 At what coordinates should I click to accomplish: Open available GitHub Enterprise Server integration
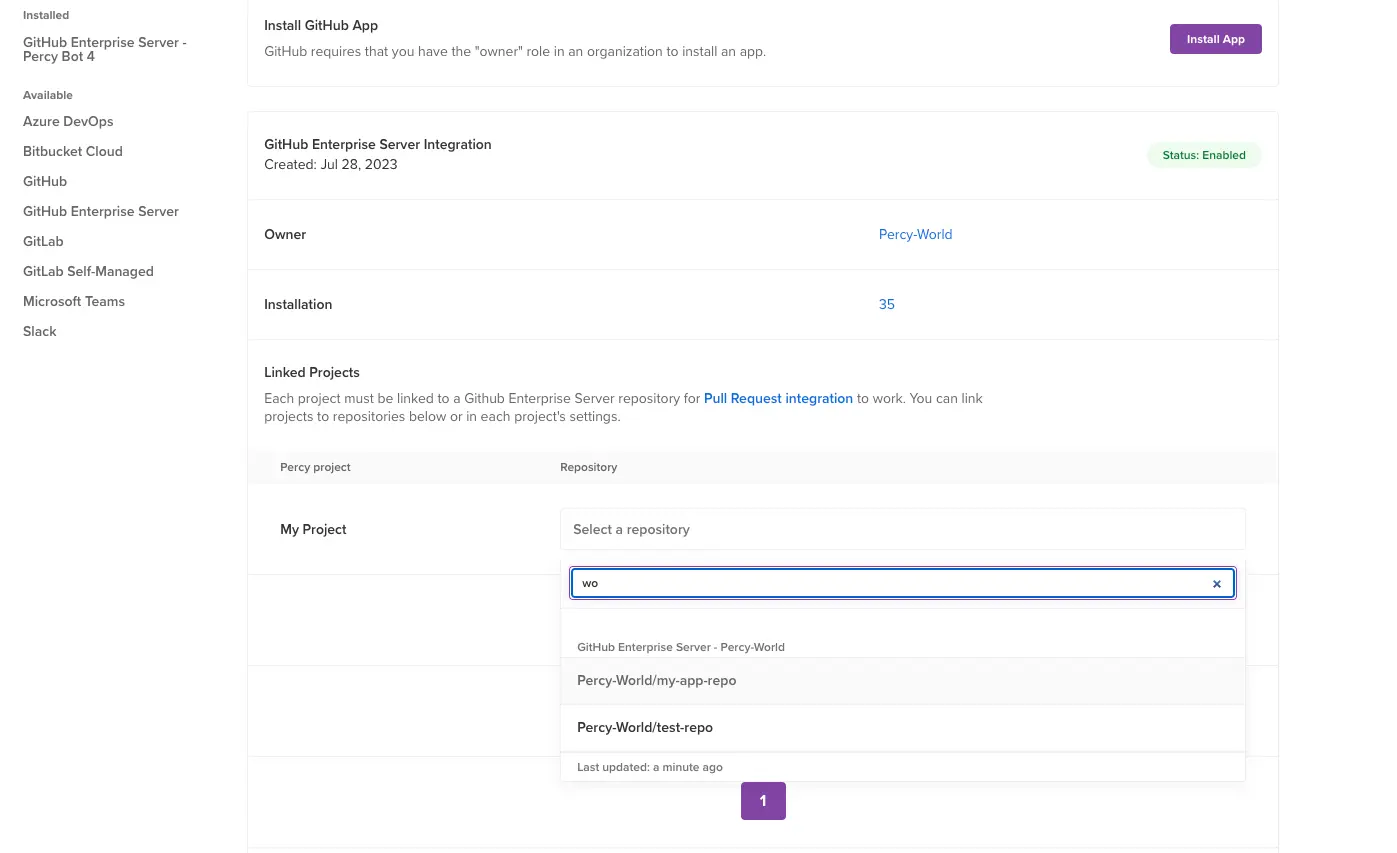(101, 212)
